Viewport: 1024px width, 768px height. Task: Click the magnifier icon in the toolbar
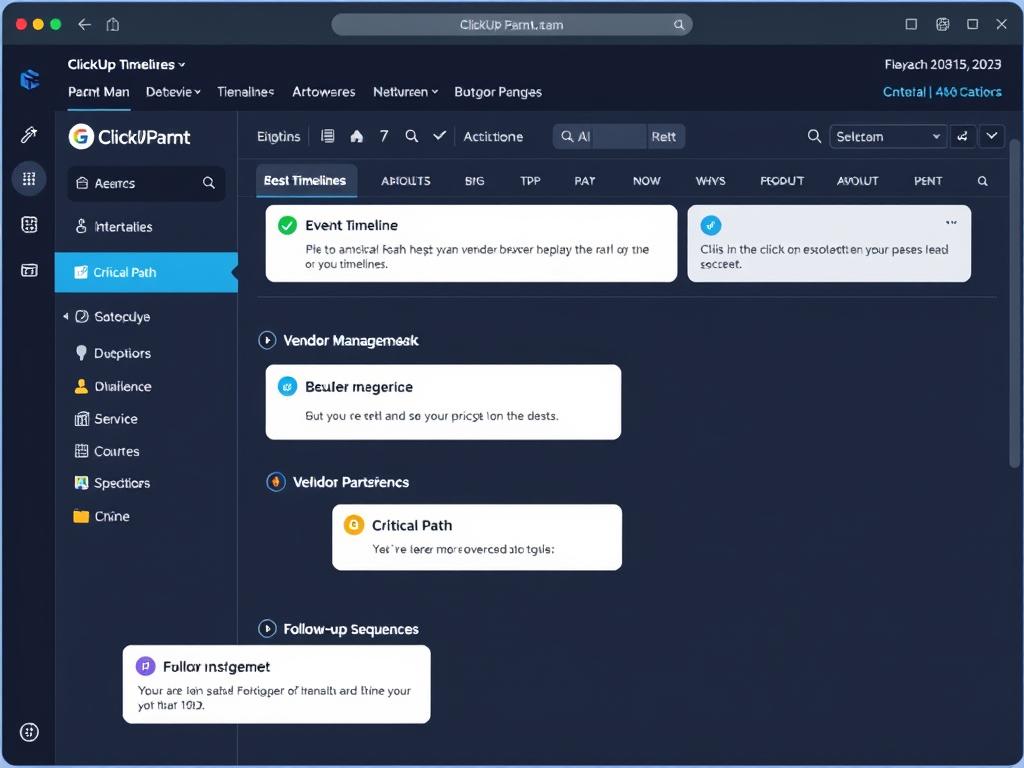pos(411,136)
